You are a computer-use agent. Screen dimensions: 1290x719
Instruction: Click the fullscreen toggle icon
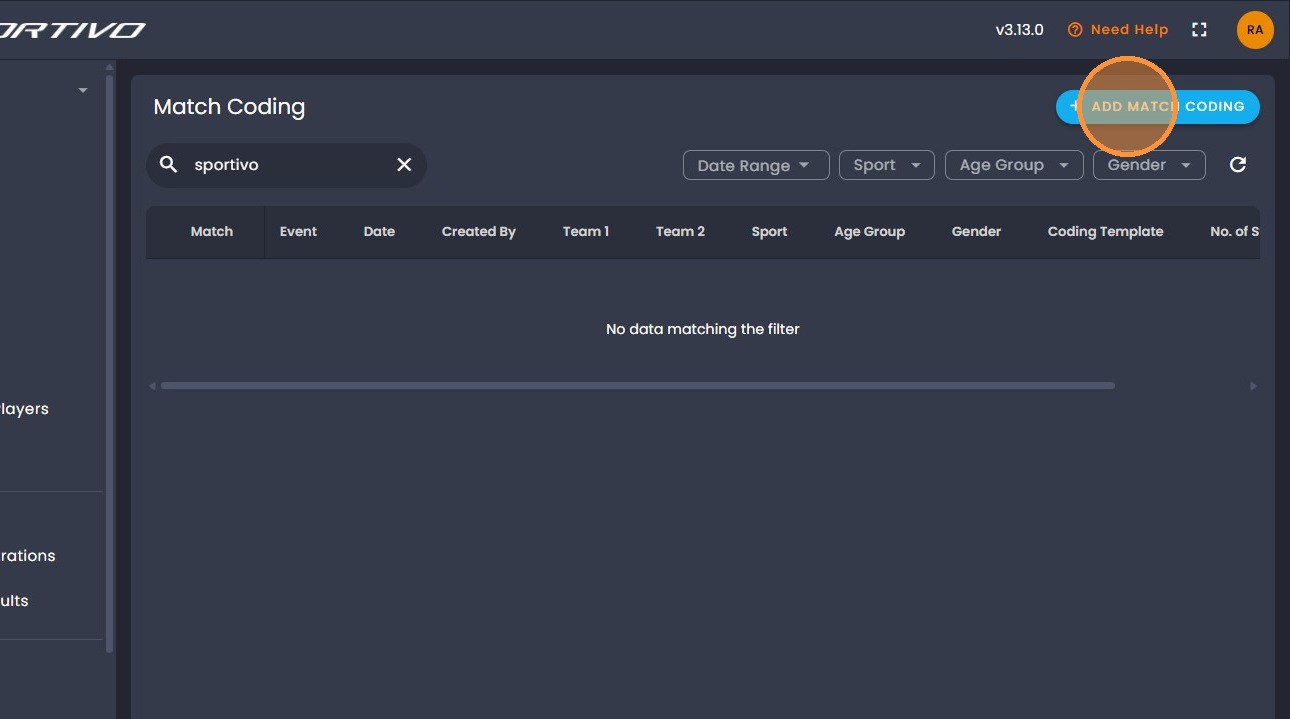pyautogui.click(x=1199, y=30)
